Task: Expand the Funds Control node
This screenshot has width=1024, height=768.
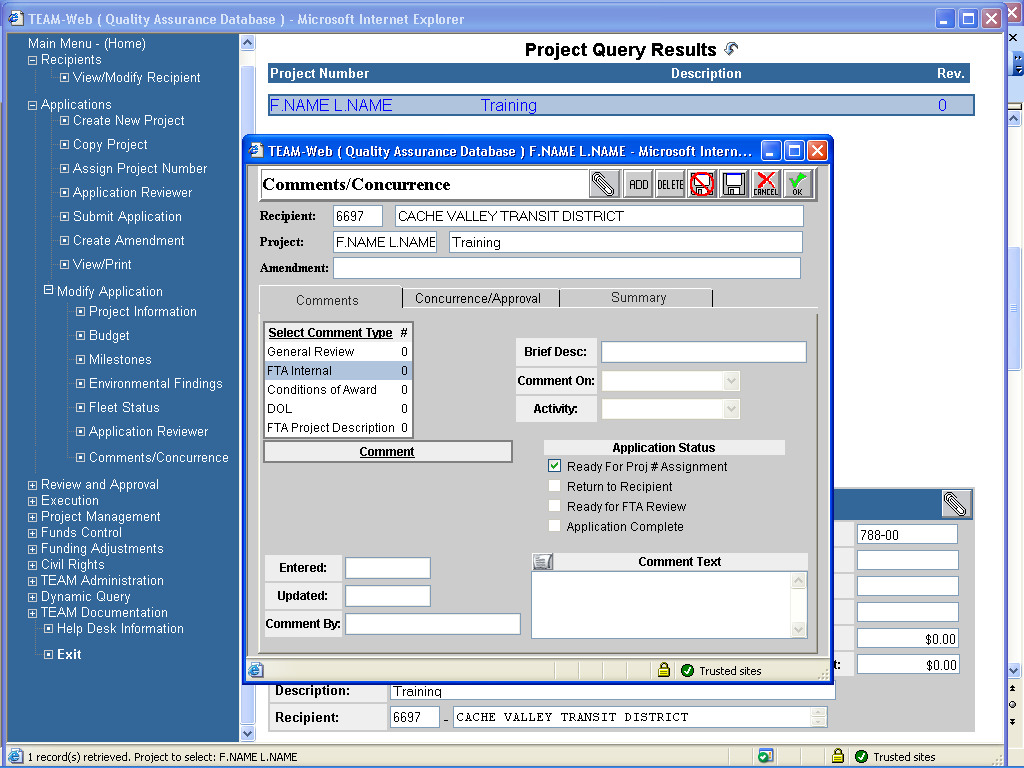Action: [32, 534]
